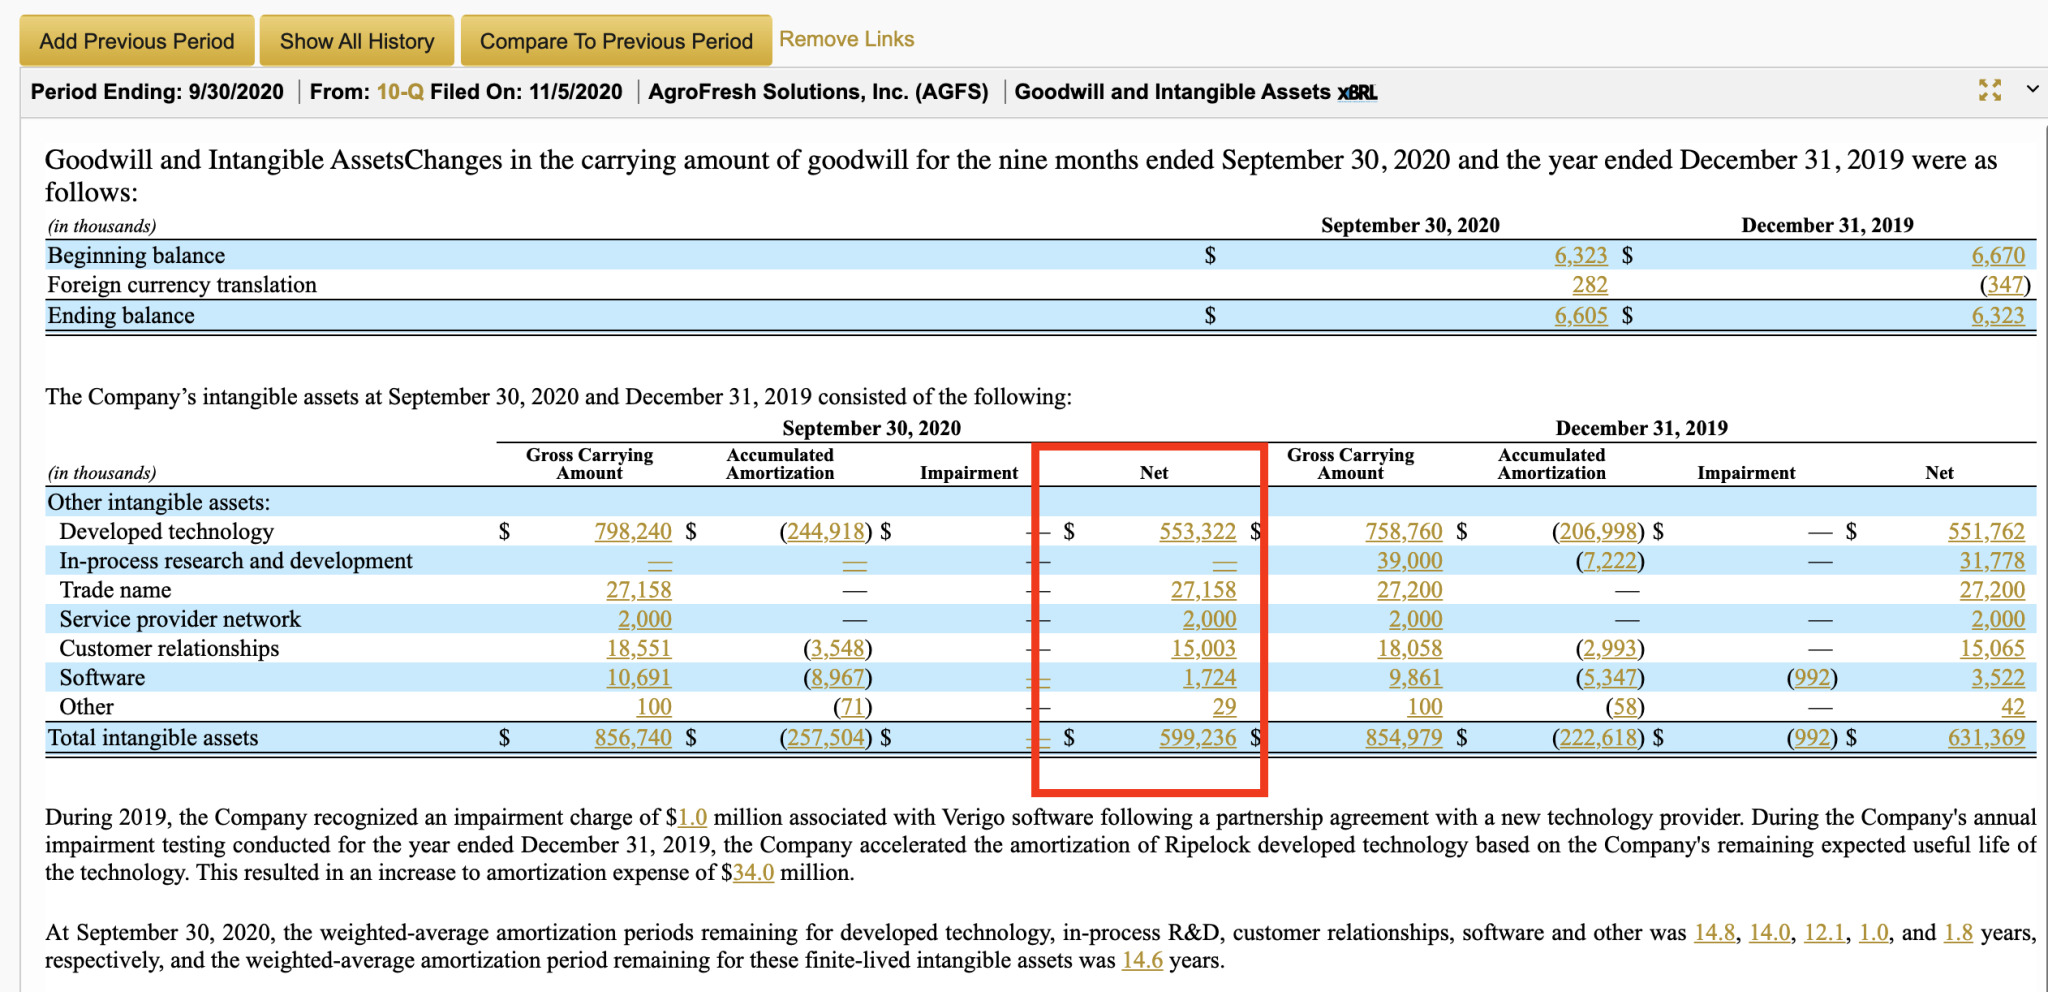The image size is (2048, 992).
Task: Select the 14.6 years weighted-average link
Action: tap(1141, 961)
